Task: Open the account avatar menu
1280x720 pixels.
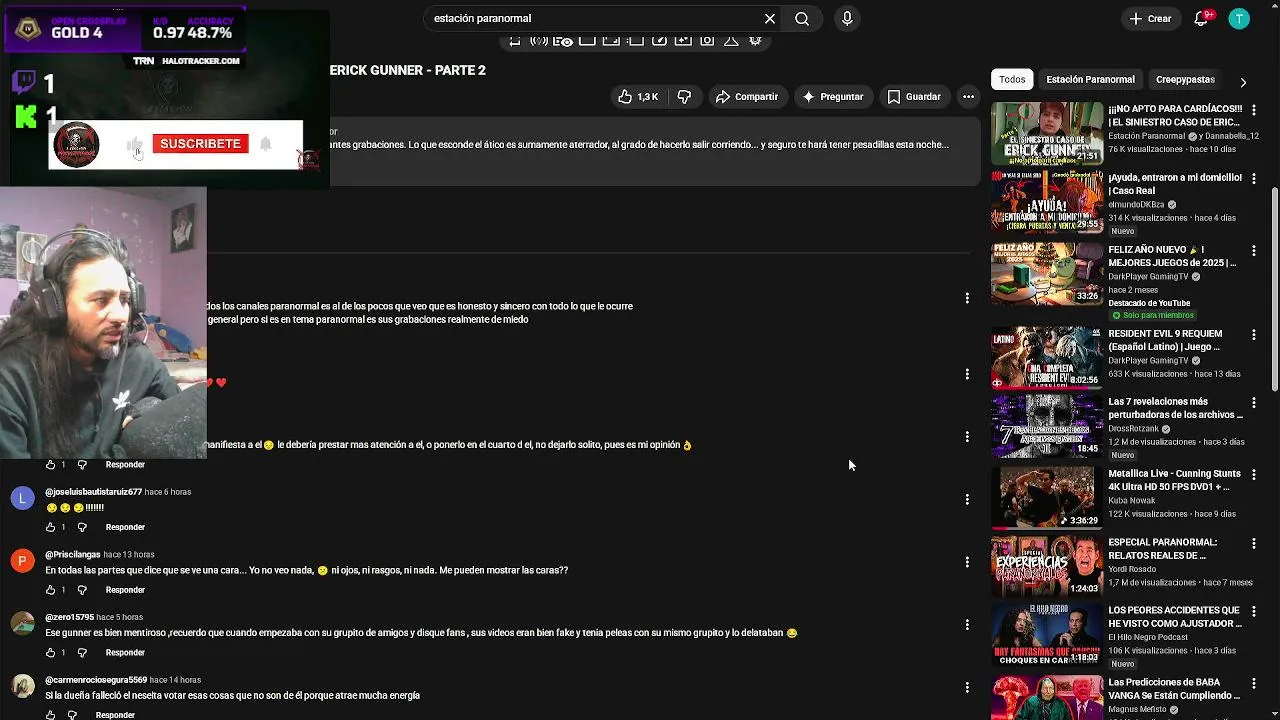Action: click(1239, 18)
